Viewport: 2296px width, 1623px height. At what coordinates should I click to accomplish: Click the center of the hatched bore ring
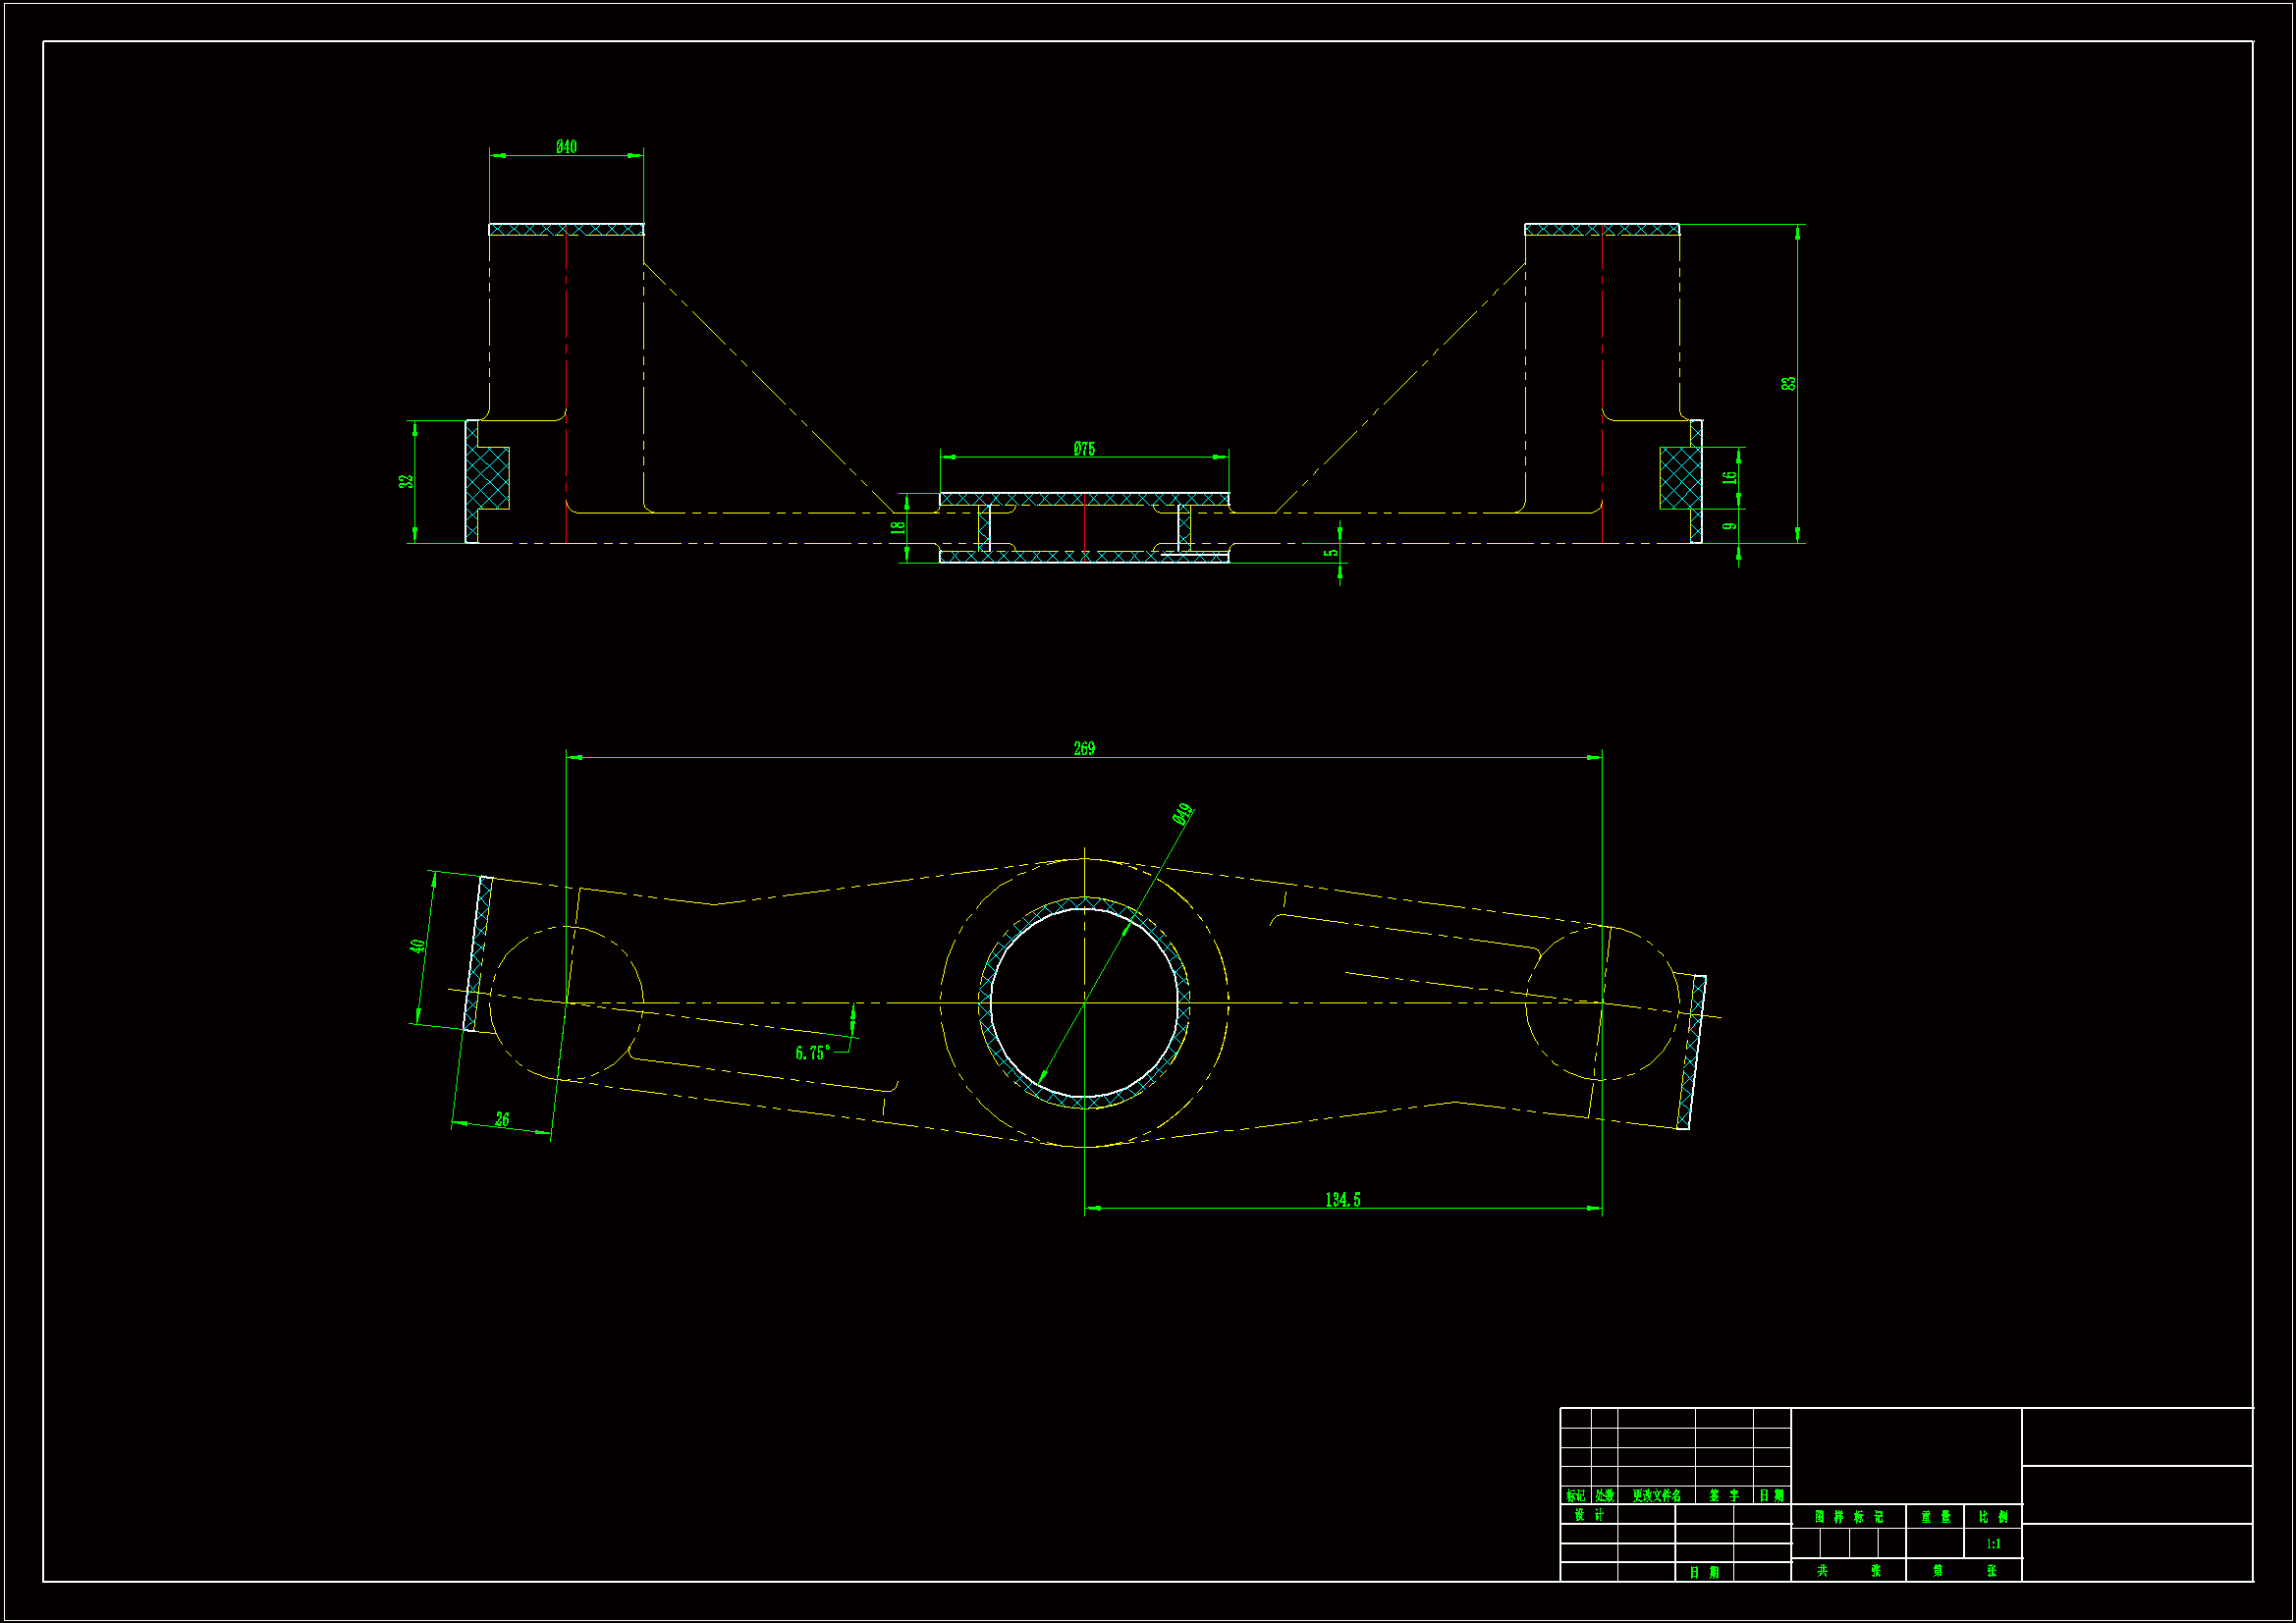[x=1084, y=1002]
